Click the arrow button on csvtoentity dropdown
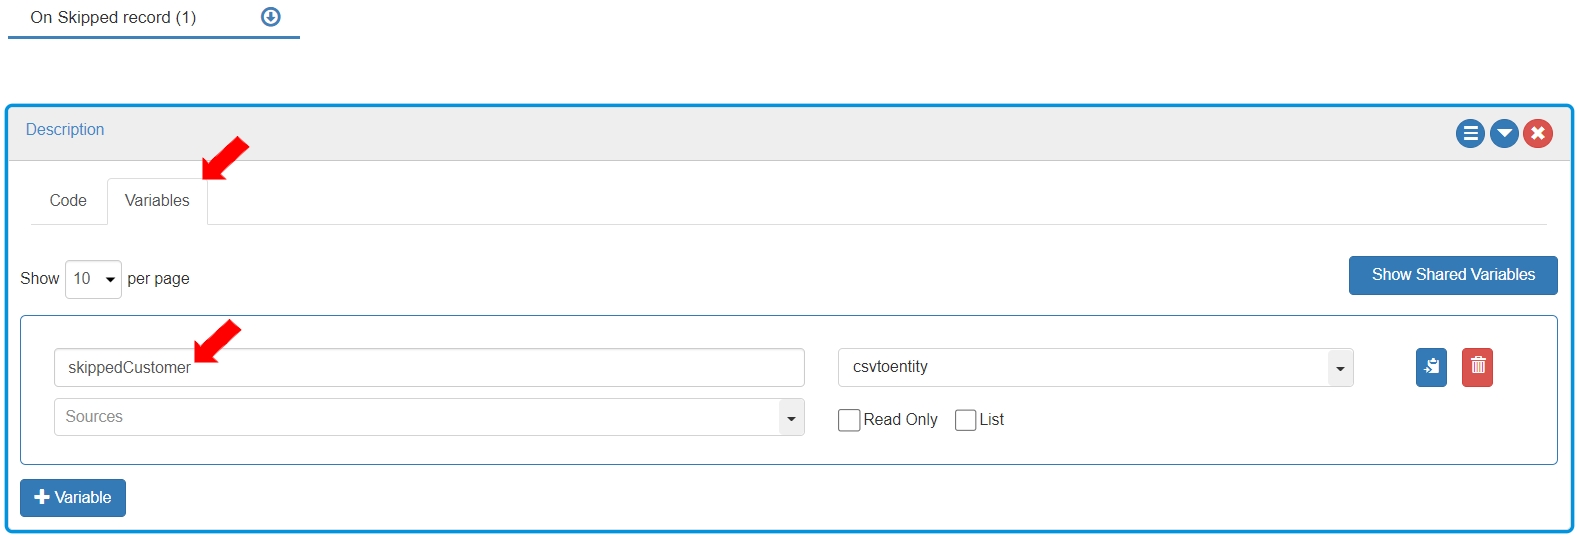Image resolution: width=1577 pixels, height=535 pixels. [1340, 368]
